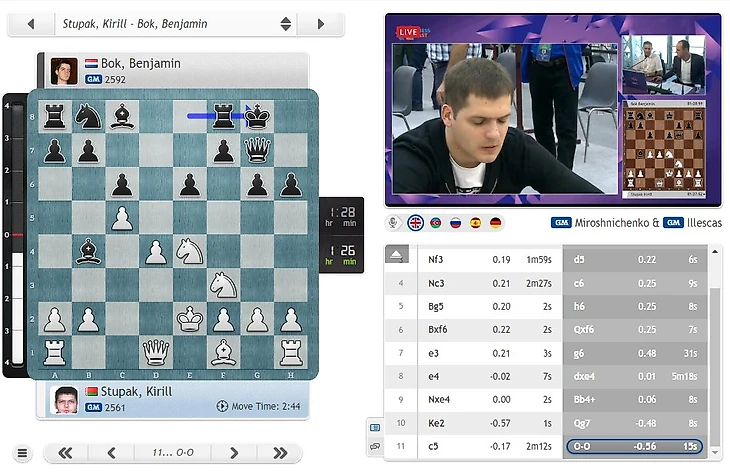Open Stupak, Kirill player profile
Screen dimensions: 730x475
[136, 391]
